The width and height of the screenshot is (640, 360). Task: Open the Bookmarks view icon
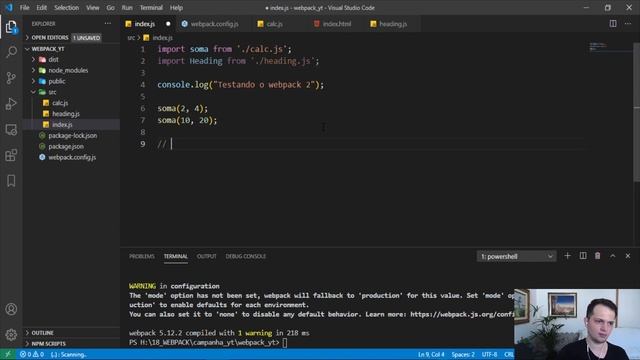[x=11, y=180]
